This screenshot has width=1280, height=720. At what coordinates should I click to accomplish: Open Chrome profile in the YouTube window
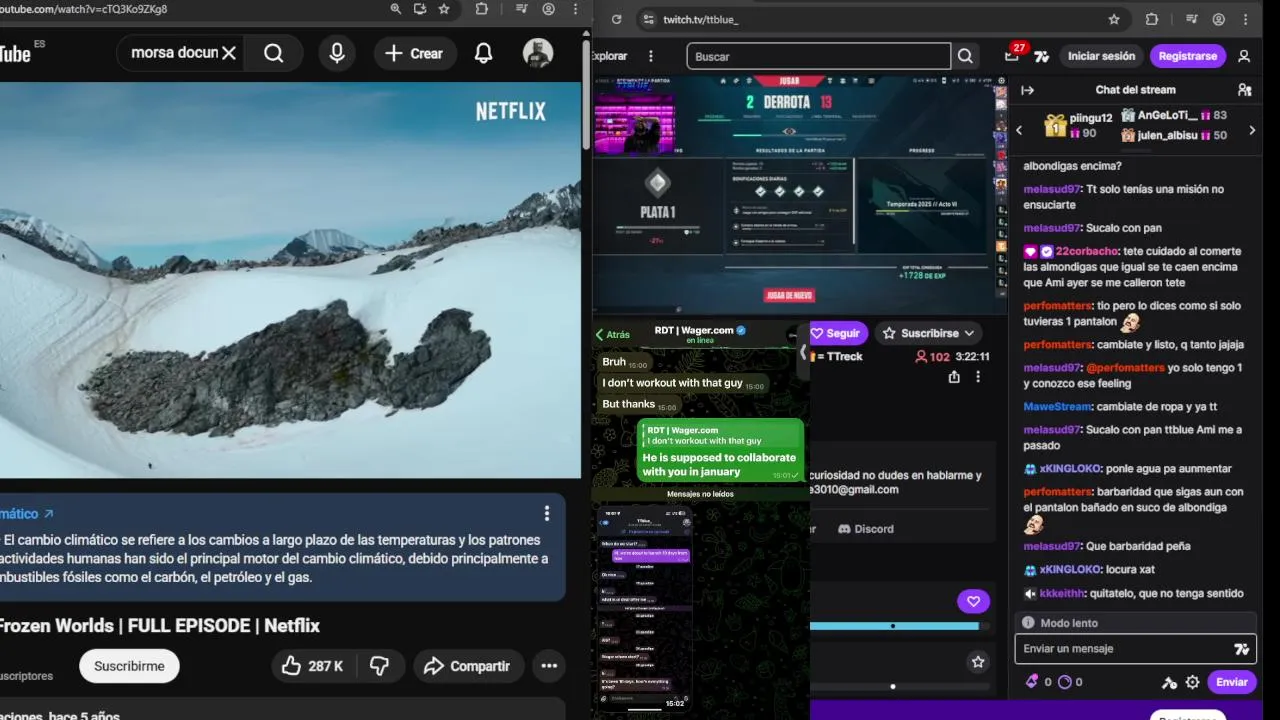(x=548, y=9)
